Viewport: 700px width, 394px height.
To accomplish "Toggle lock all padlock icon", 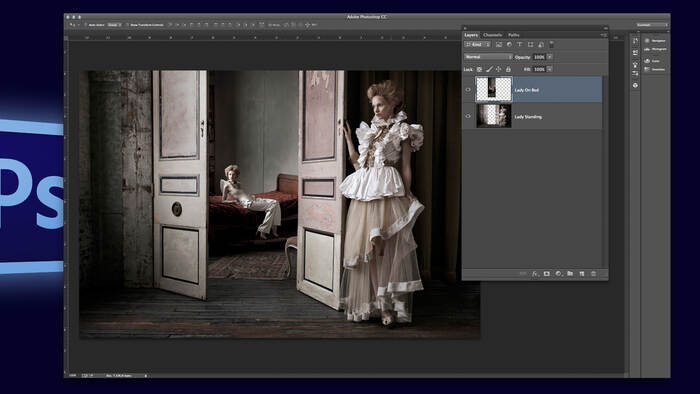I will (x=508, y=69).
